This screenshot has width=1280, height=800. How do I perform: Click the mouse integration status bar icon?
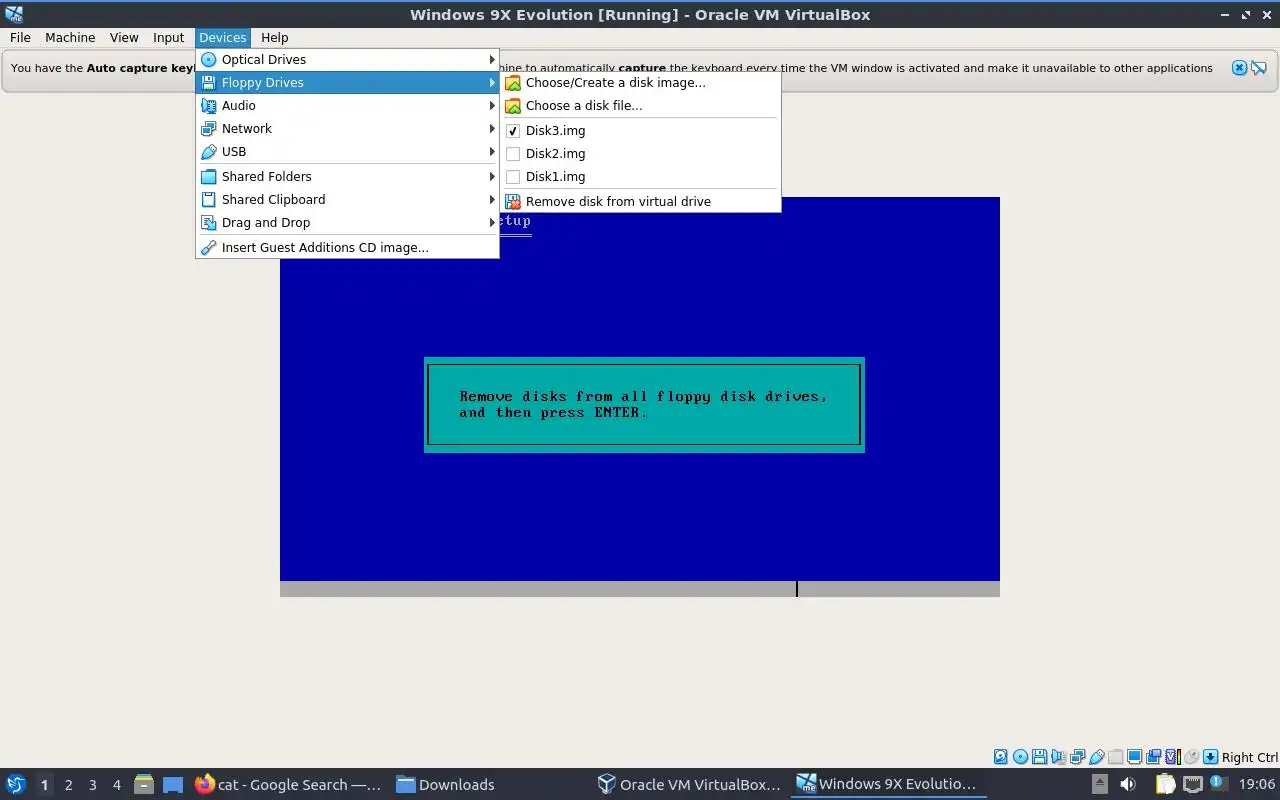click(1191, 757)
